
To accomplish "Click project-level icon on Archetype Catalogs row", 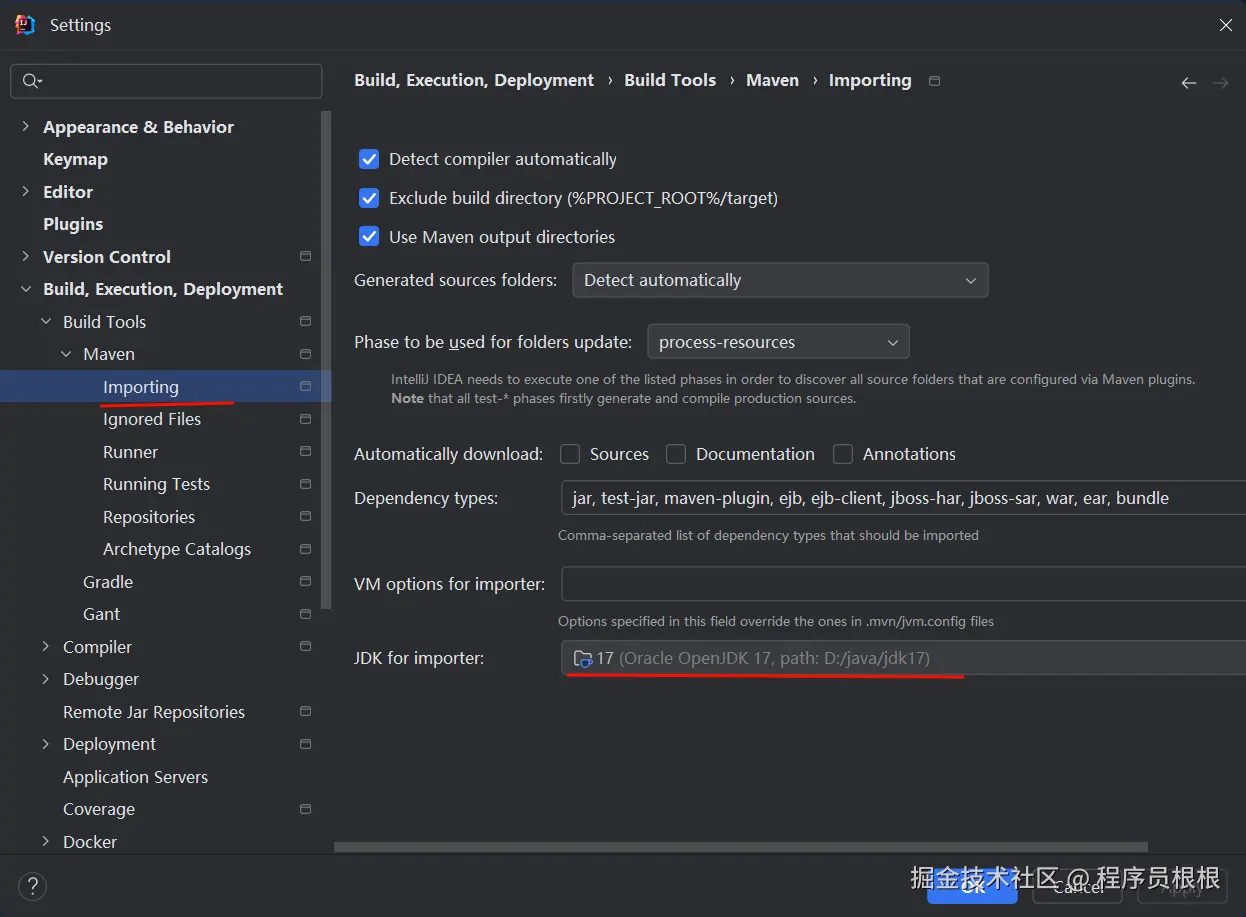I will (305, 549).
